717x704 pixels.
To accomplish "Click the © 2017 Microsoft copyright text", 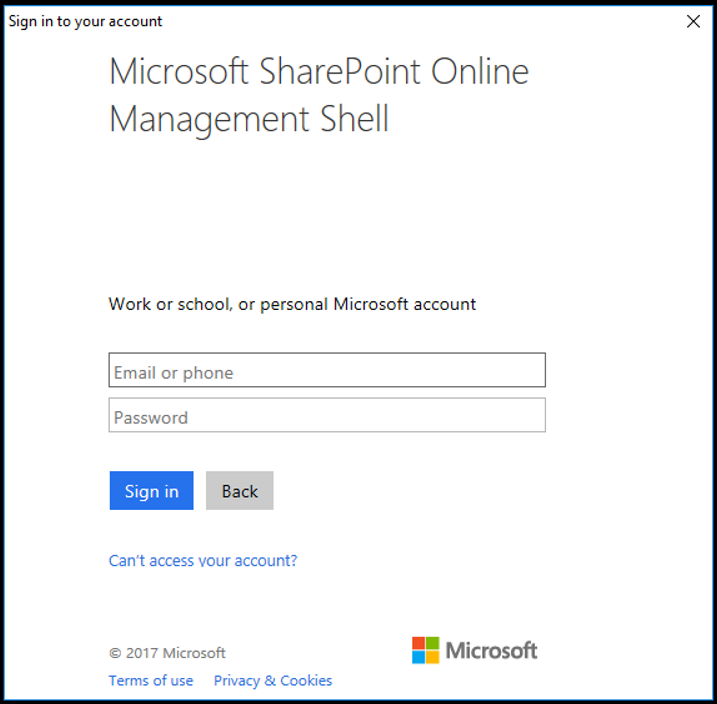I will point(167,653).
